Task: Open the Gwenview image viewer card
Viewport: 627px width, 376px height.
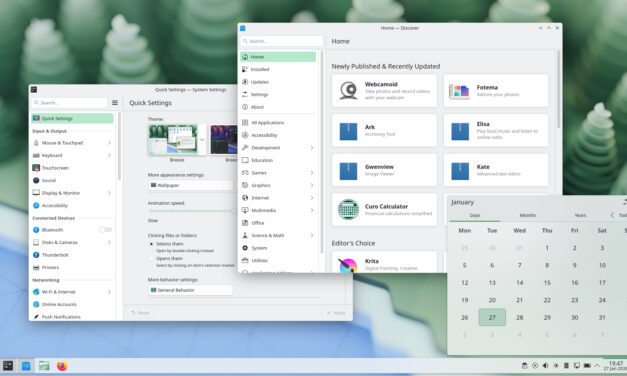Action: (384, 170)
